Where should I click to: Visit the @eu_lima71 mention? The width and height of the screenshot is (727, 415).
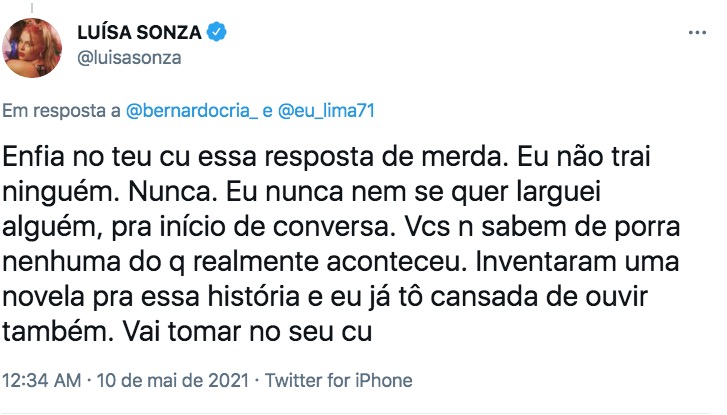tap(328, 110)
